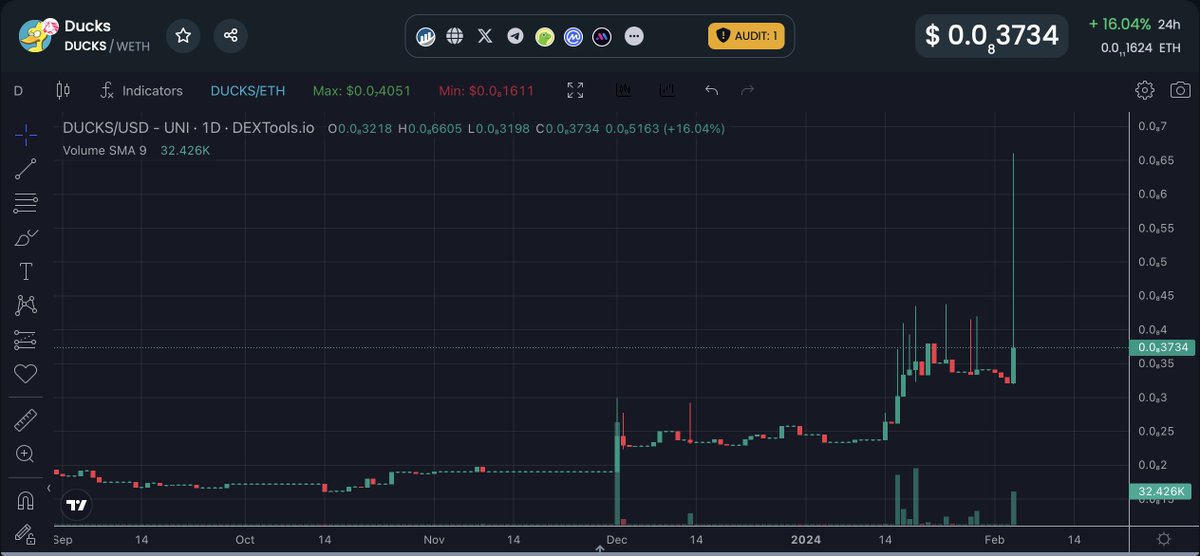Click the Dec marker on time axis

(617, 539)
